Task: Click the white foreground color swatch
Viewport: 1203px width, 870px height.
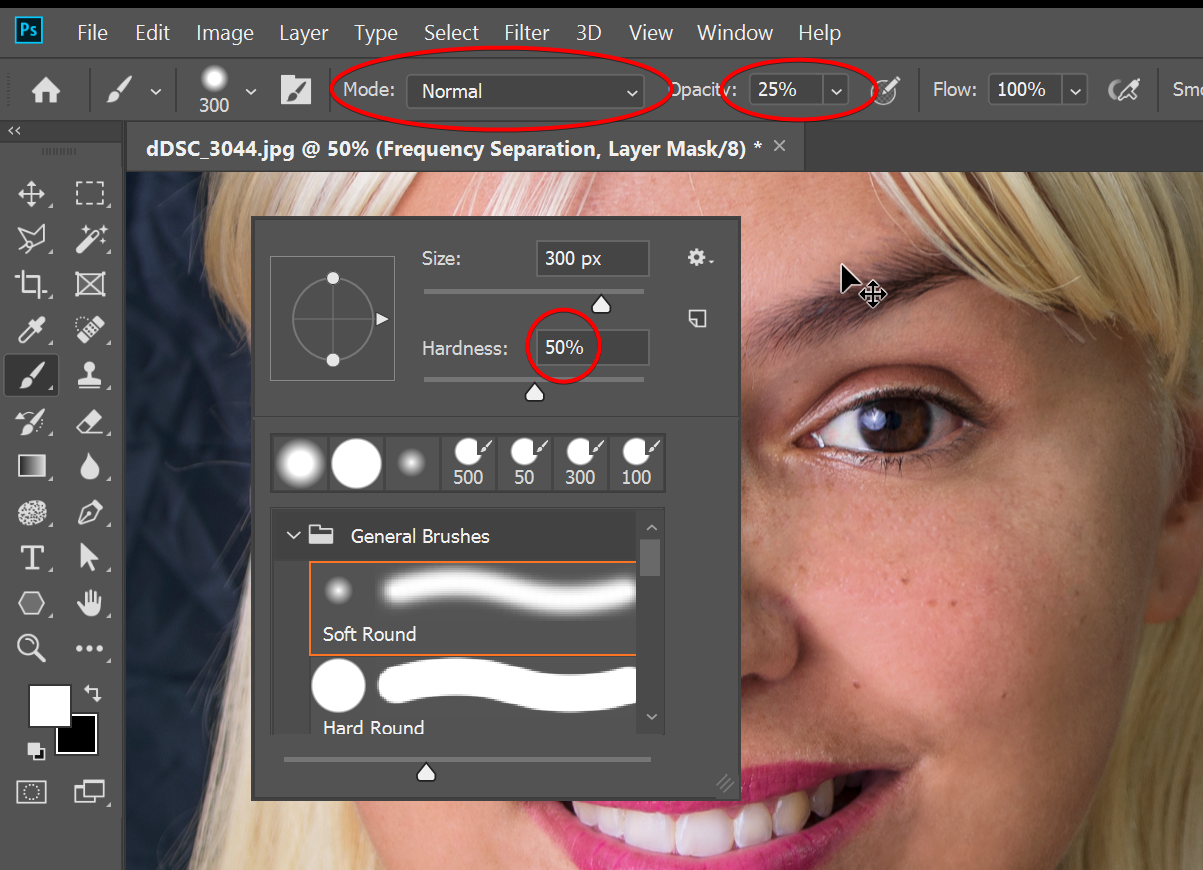Action: click(49, 705)
